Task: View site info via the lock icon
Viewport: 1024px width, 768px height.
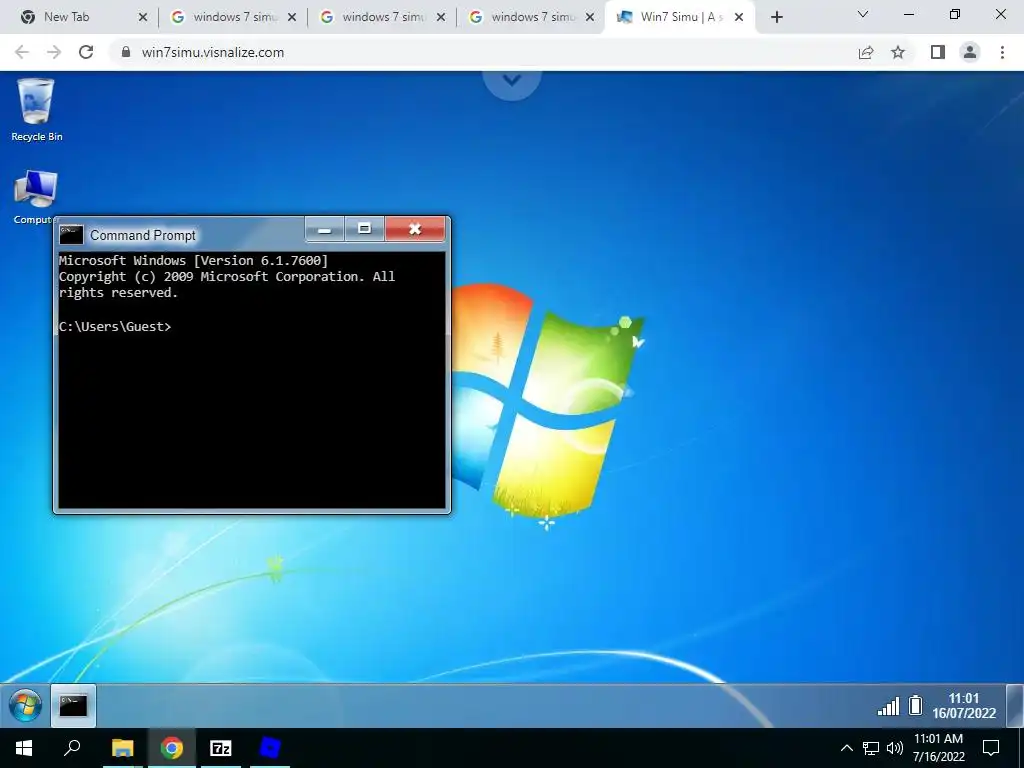Action: (x=126, y=52)
